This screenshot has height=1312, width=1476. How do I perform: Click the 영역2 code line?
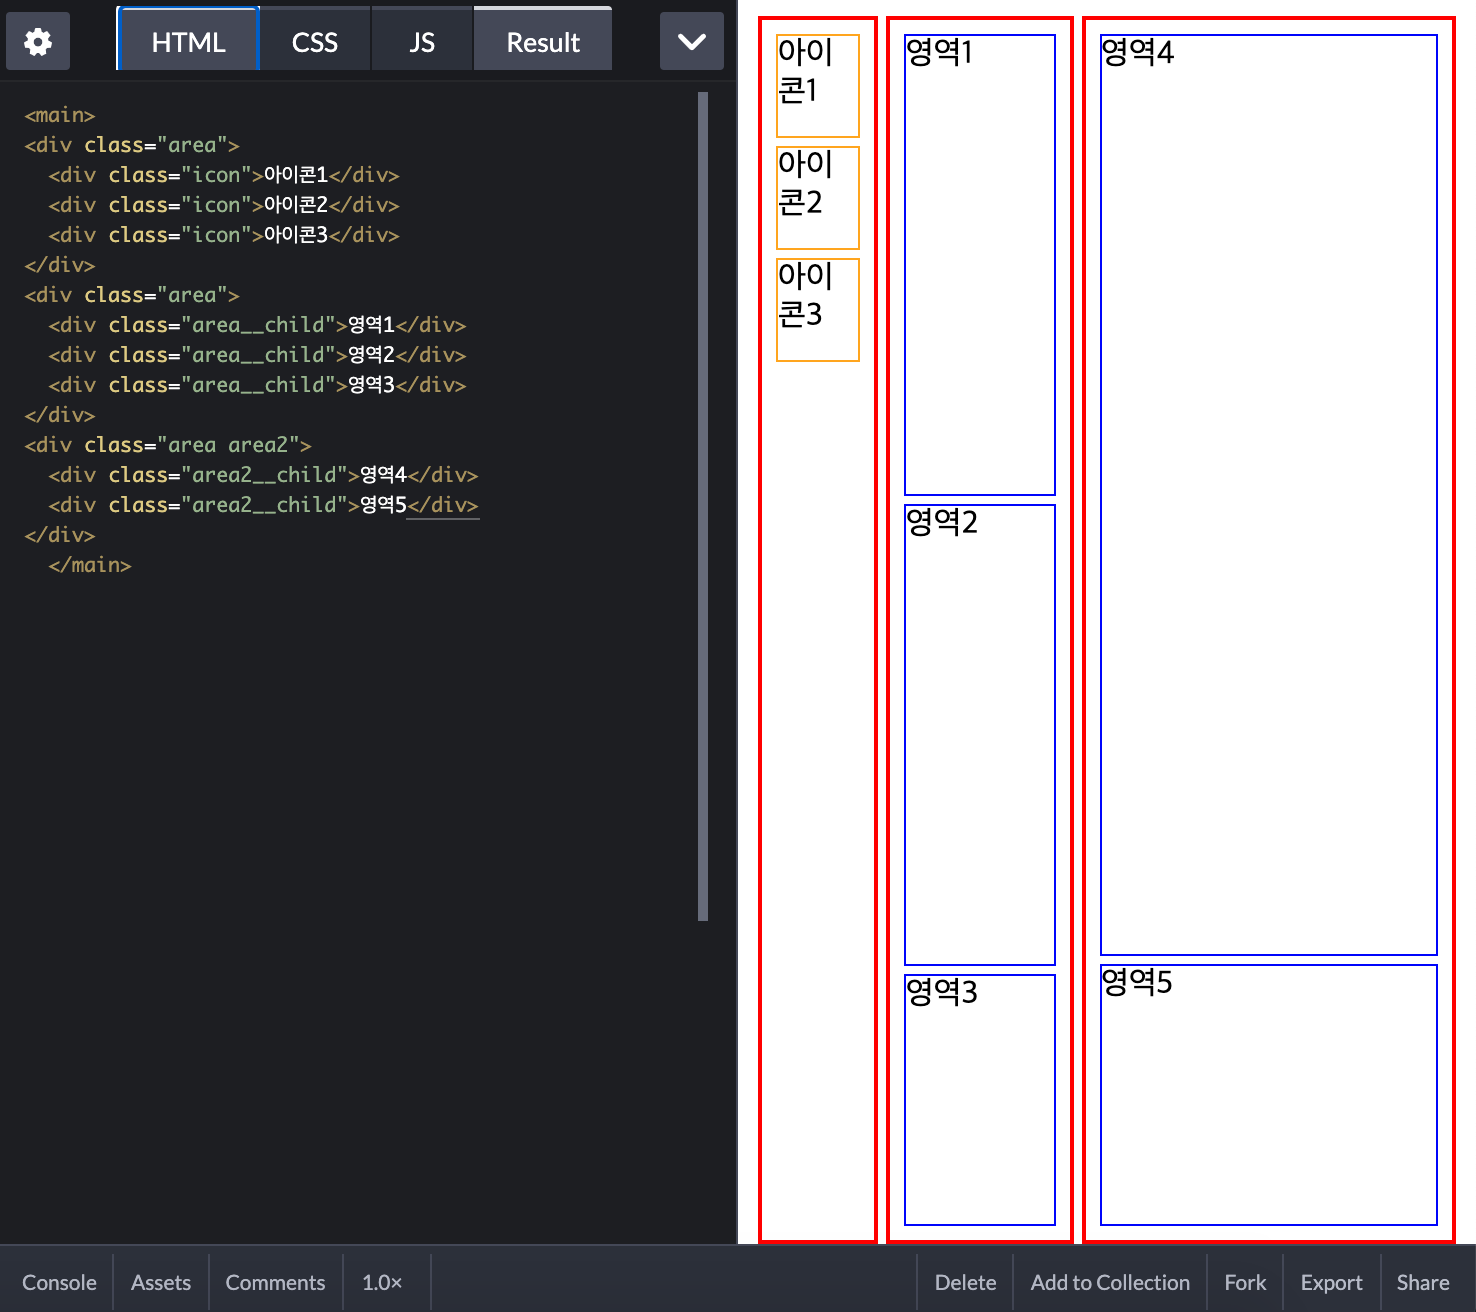[257, 355]
